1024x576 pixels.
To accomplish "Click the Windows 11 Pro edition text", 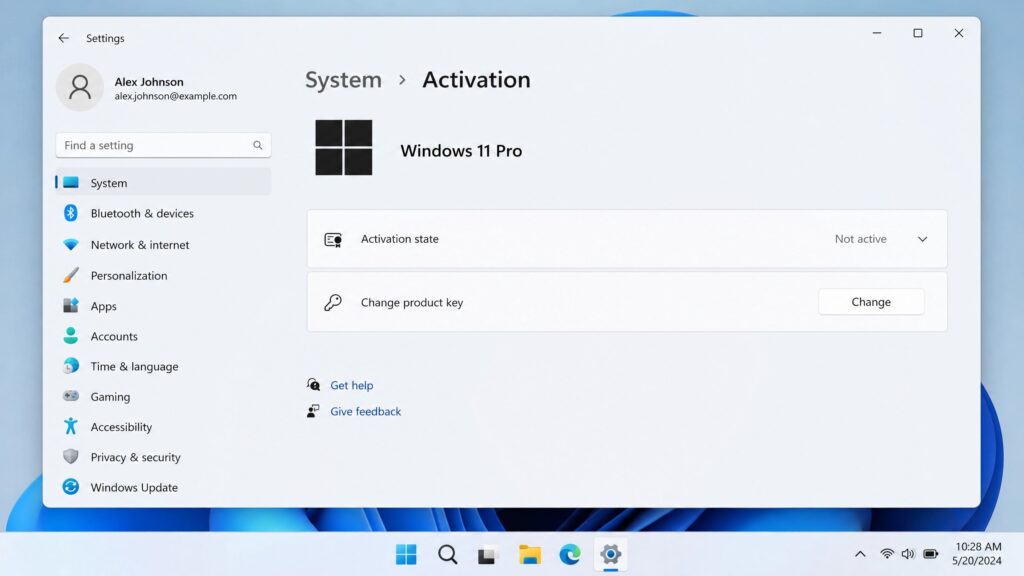I will (461, 151).
